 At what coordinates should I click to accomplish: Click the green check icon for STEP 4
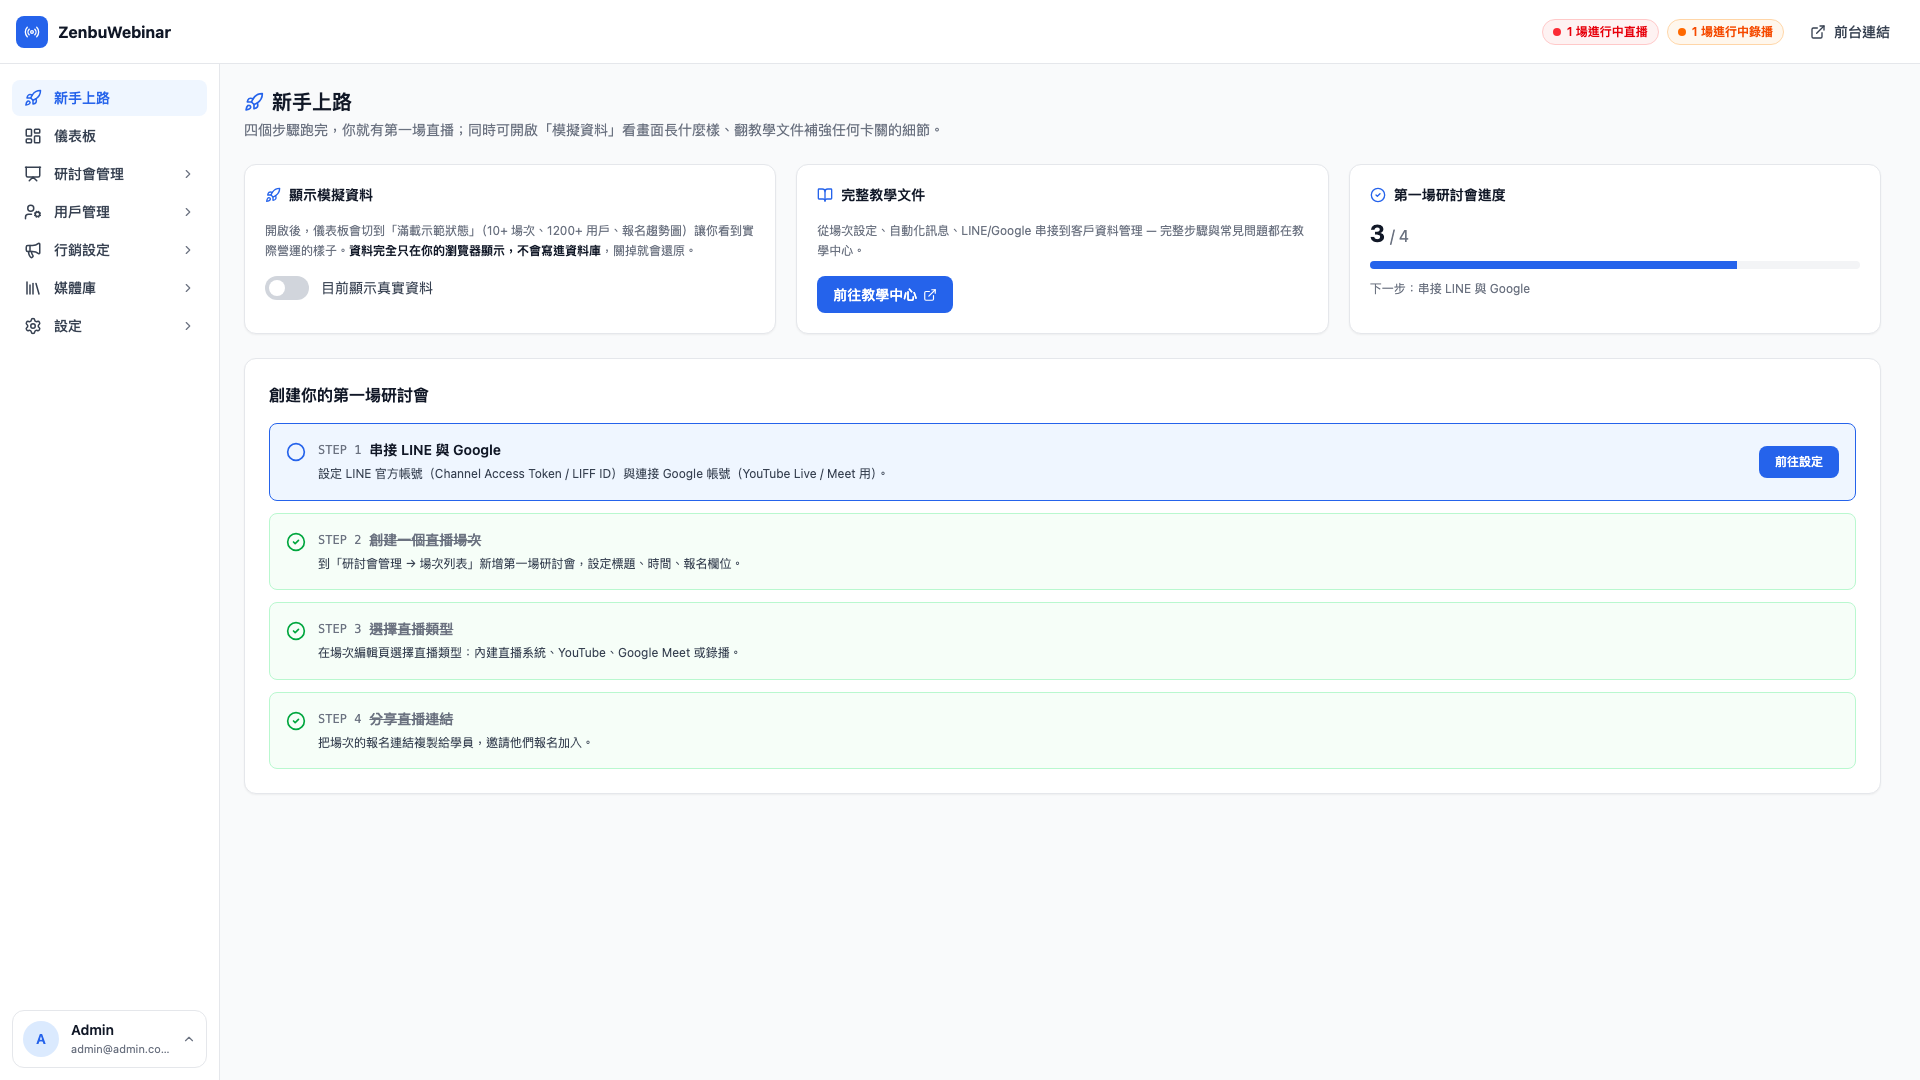[x=296, y=721]
